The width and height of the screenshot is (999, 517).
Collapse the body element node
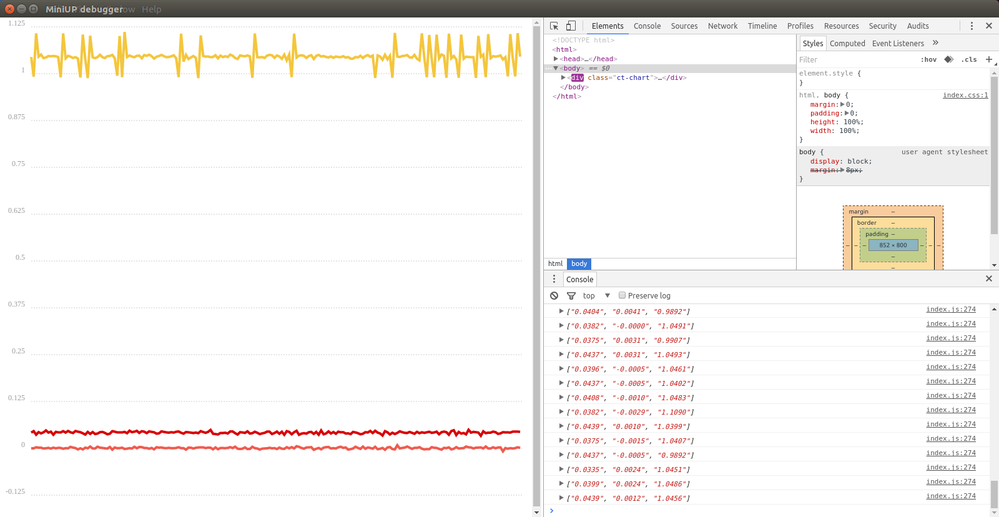[x=556, y=68]
